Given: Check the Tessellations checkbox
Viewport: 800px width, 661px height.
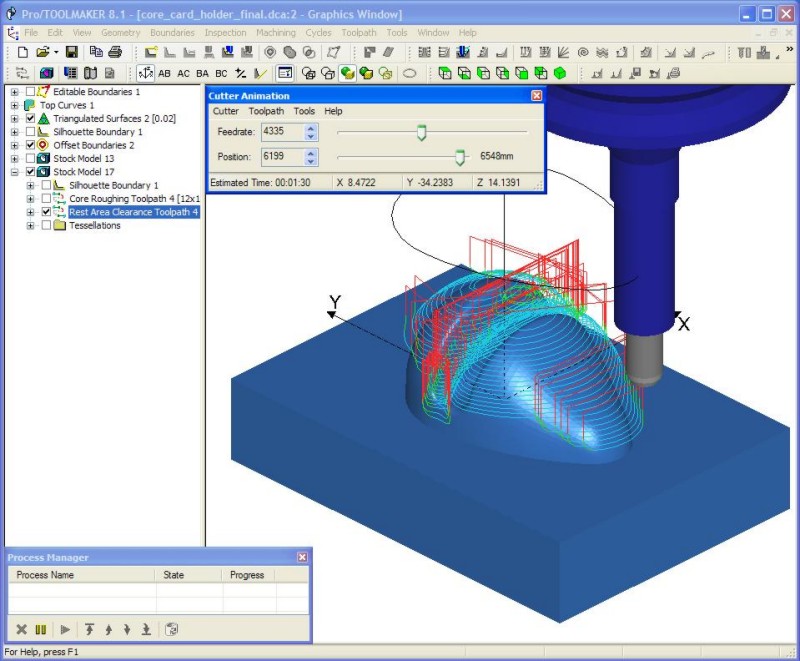Looking at the screenshot, I should pyautogui.click(x=46, y=225).
